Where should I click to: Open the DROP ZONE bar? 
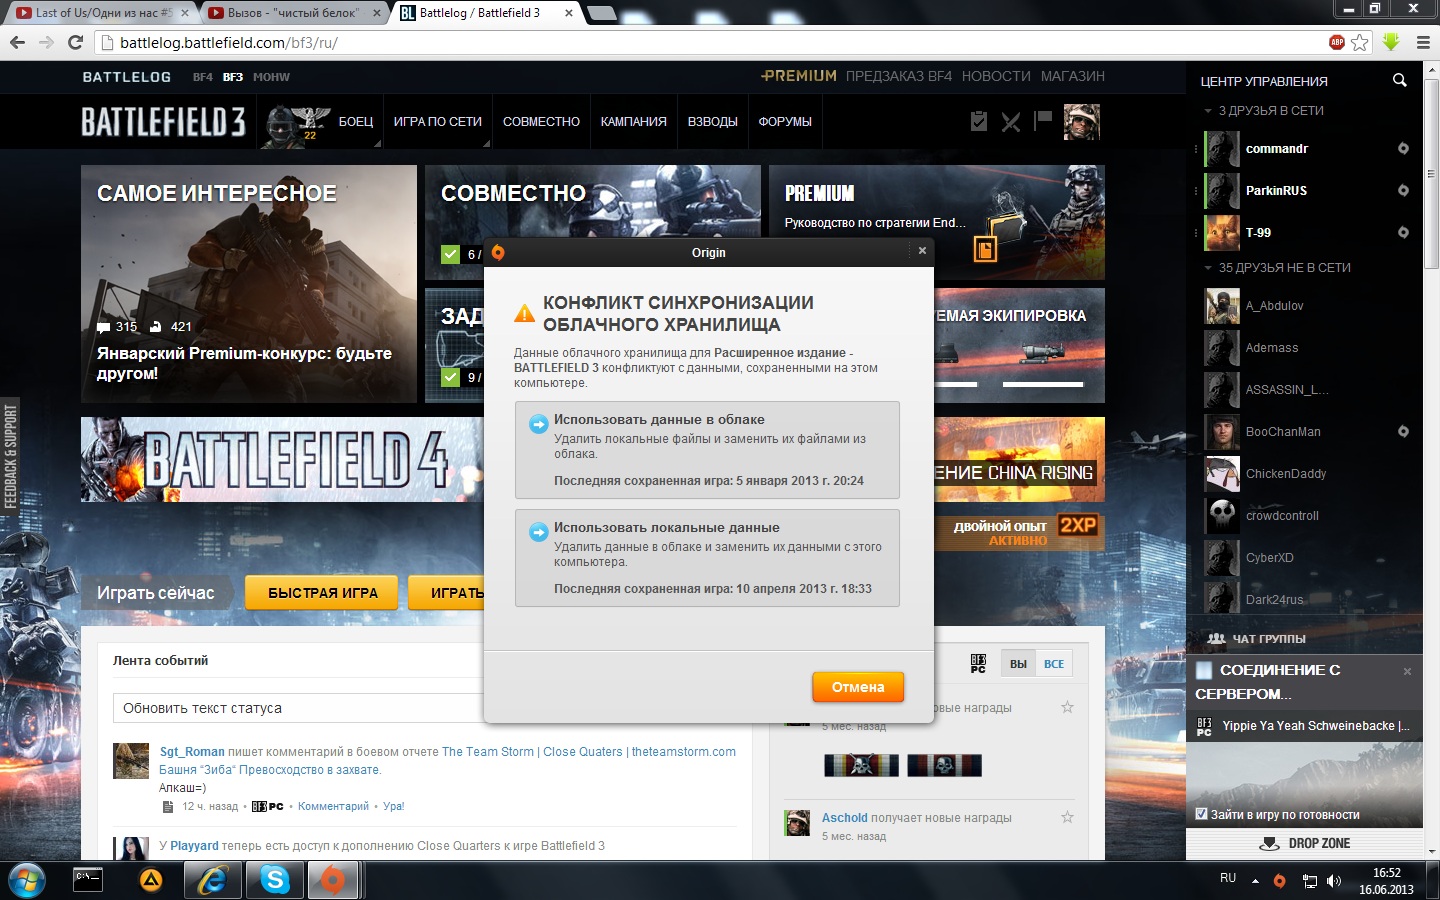click(x=1304, y=843)
